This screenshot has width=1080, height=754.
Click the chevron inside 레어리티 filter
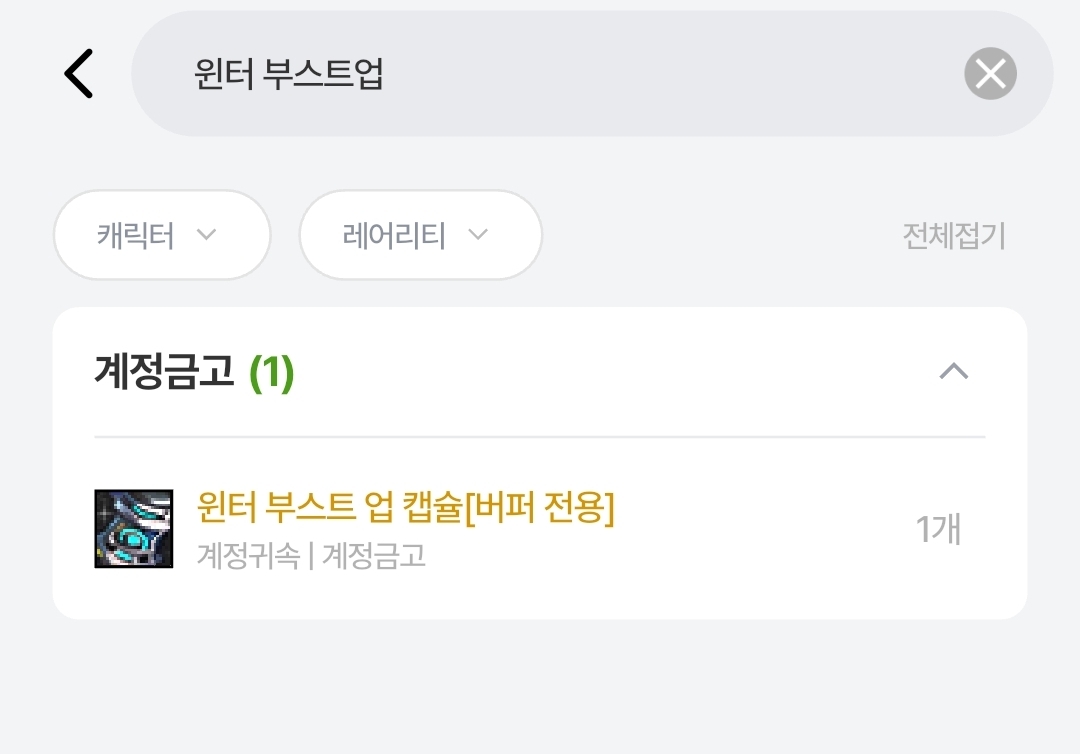pos(478,235)
